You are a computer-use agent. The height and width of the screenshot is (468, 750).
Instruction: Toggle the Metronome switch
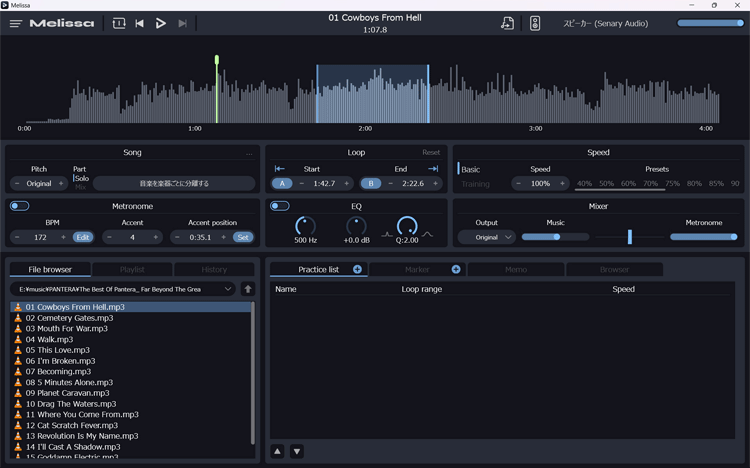click(x=19, y=206)
